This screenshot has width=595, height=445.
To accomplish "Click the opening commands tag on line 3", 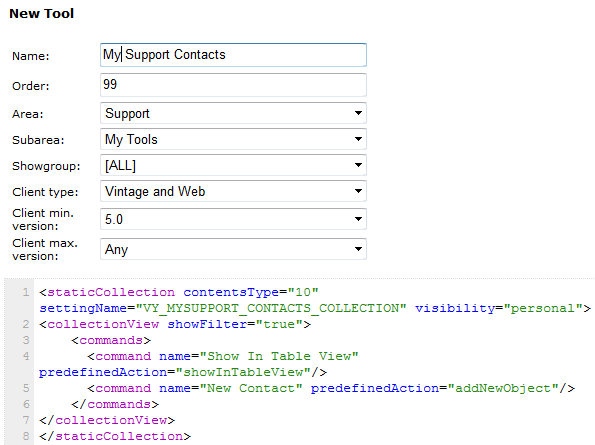I will (111, 340).
